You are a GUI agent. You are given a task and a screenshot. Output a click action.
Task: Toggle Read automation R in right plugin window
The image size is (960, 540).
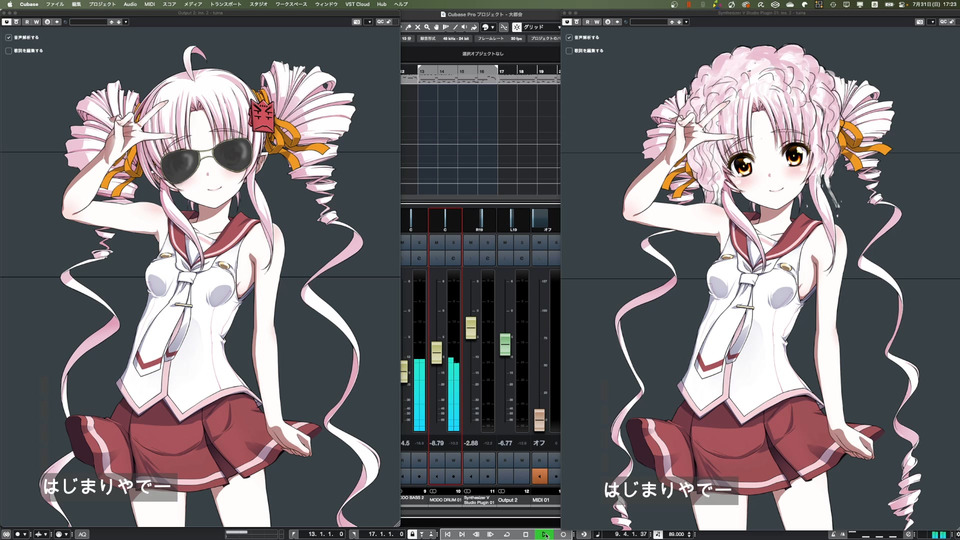click(588, 22)
